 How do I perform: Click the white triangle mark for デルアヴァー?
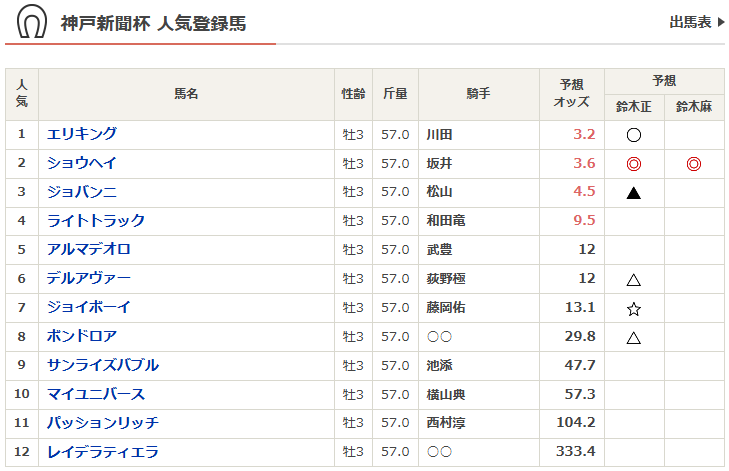633,280
